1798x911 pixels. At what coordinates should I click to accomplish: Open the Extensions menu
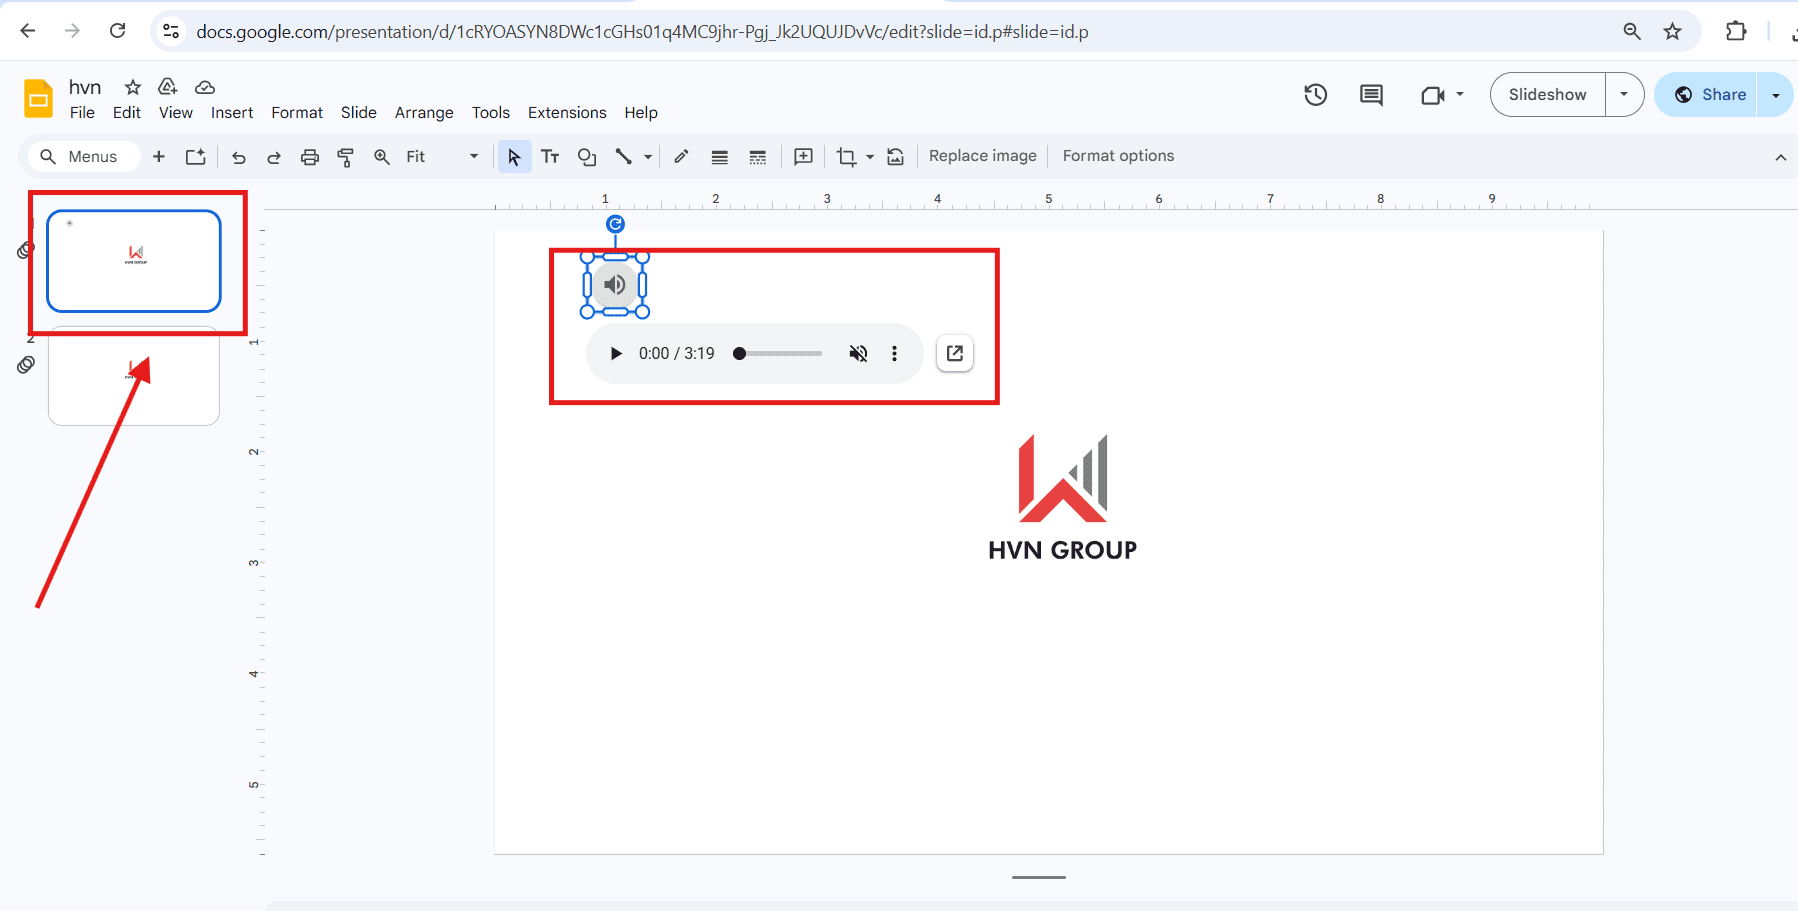coord(567,113)
